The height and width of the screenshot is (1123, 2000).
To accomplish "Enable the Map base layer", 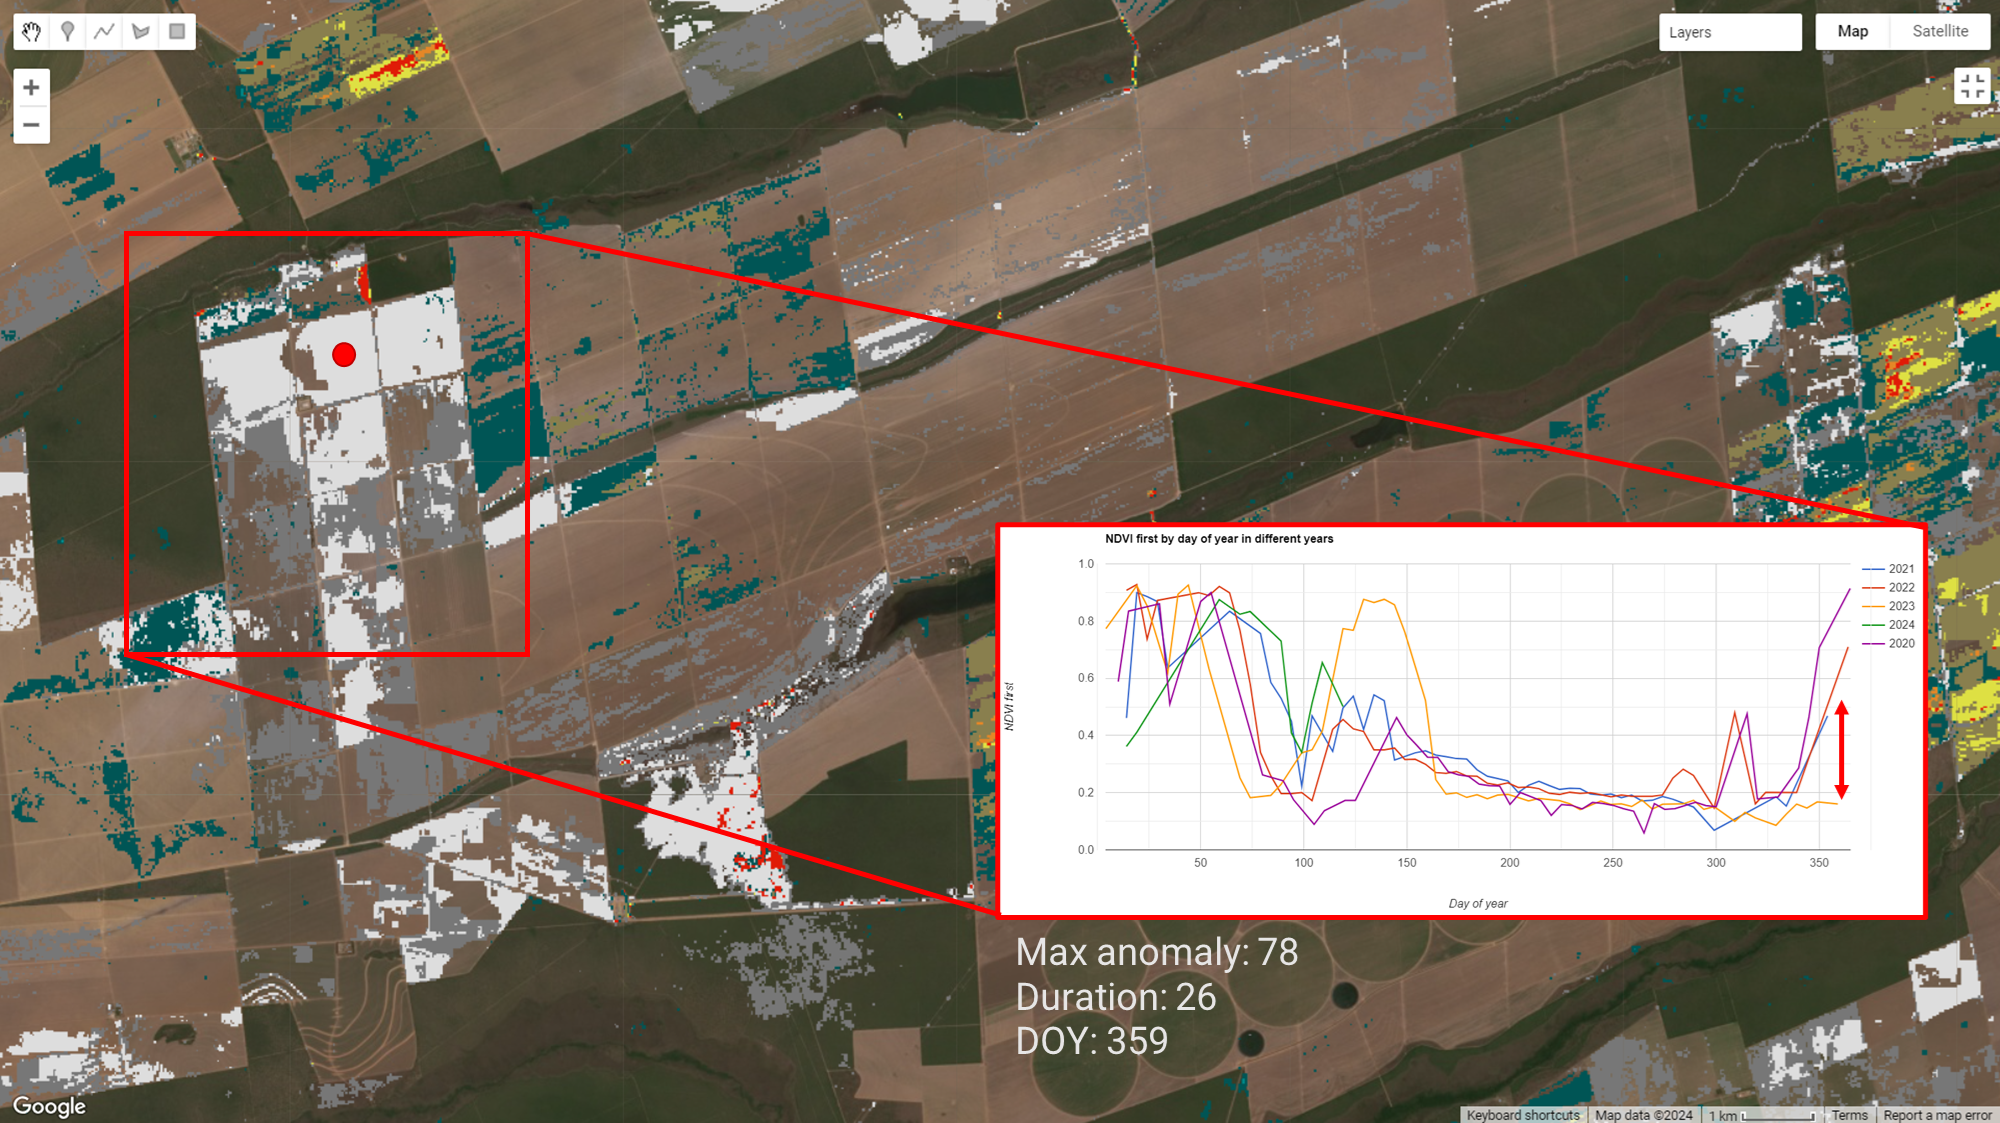I will (1851, 31).
